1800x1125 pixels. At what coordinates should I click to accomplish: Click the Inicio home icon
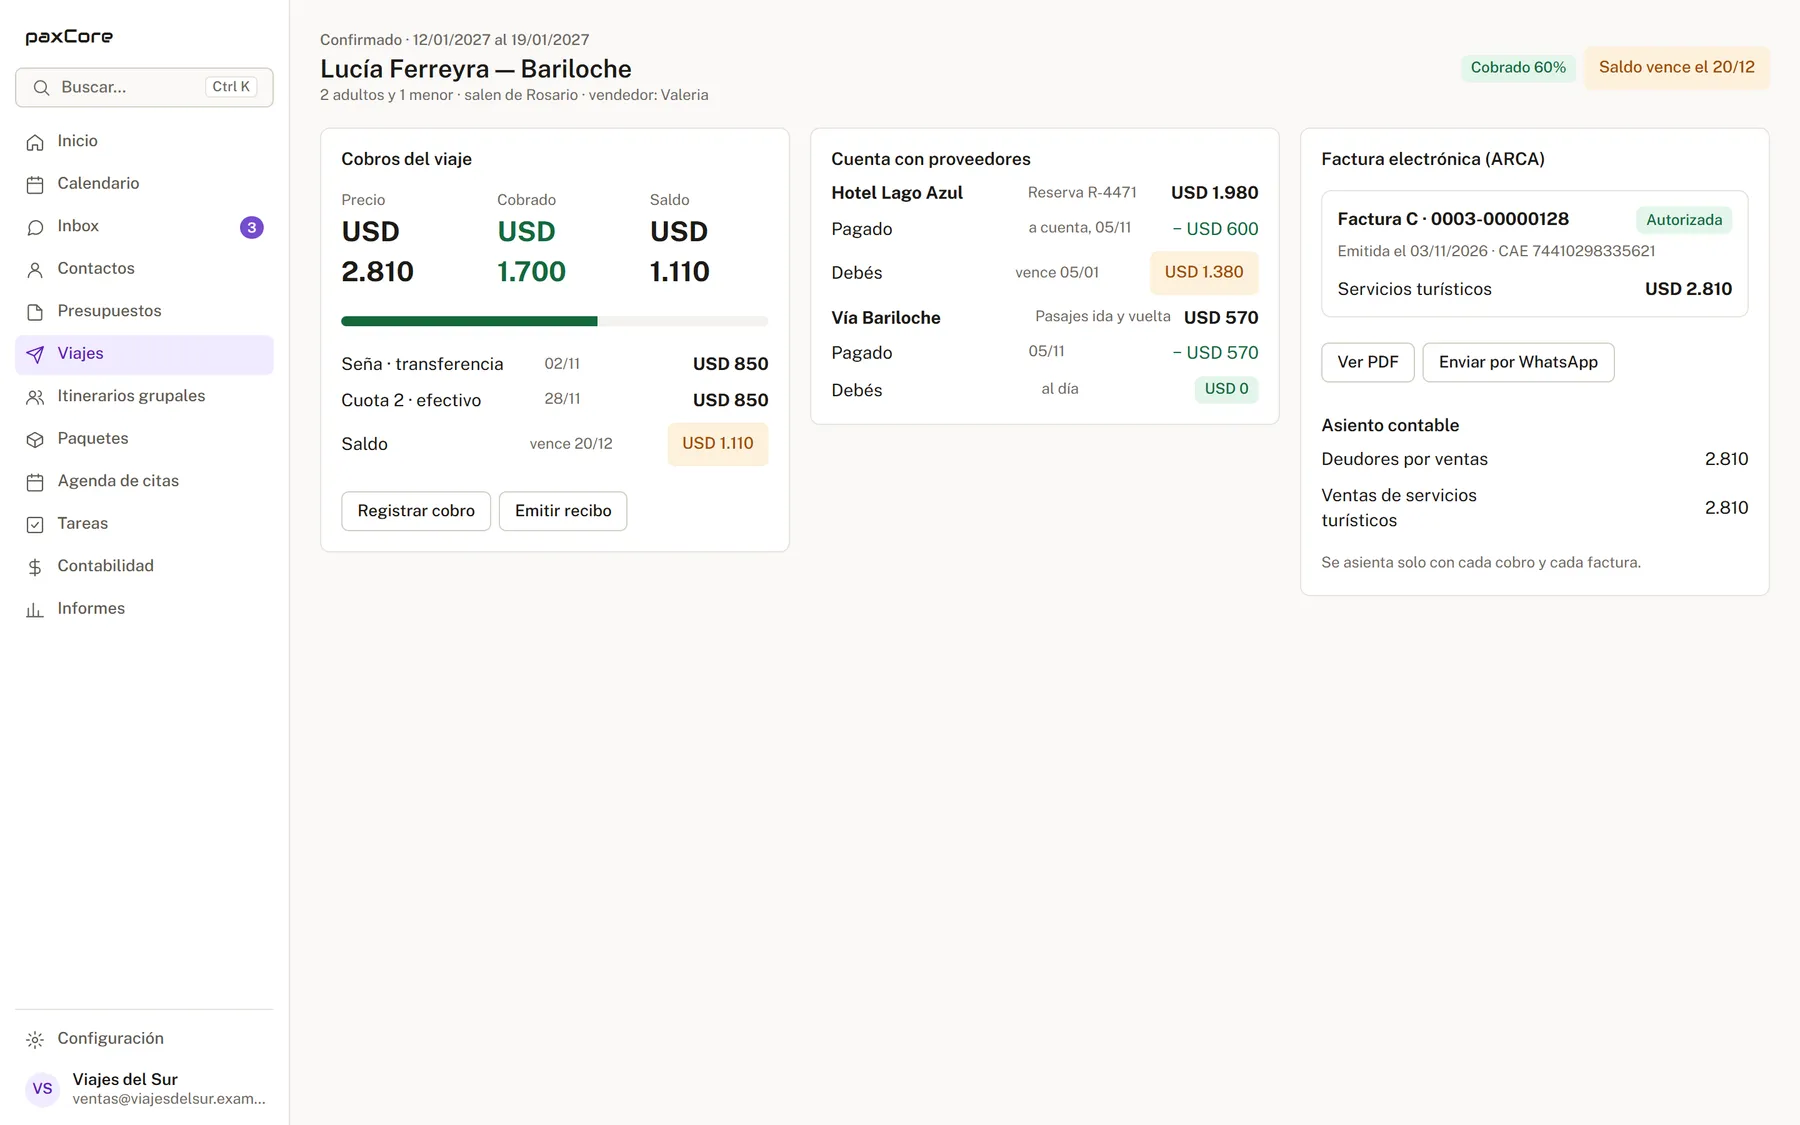(35, 142)
